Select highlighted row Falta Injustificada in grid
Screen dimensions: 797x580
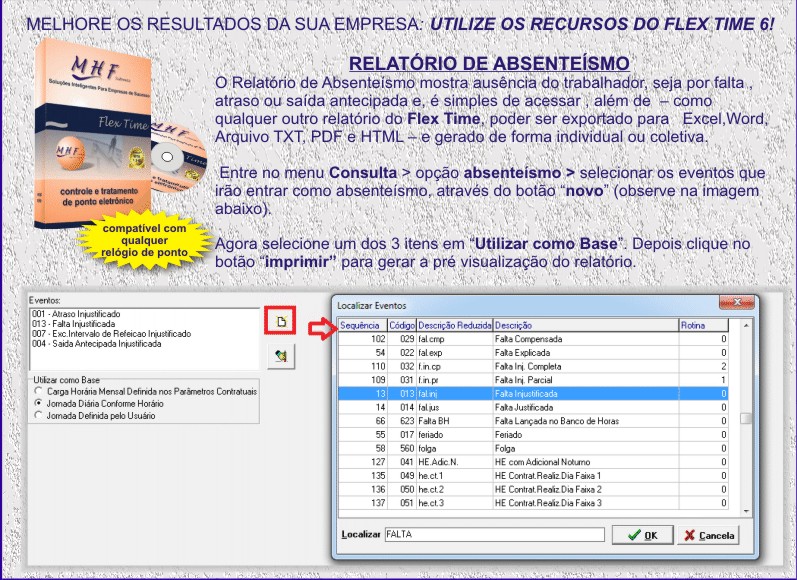(x=533, y=394)
